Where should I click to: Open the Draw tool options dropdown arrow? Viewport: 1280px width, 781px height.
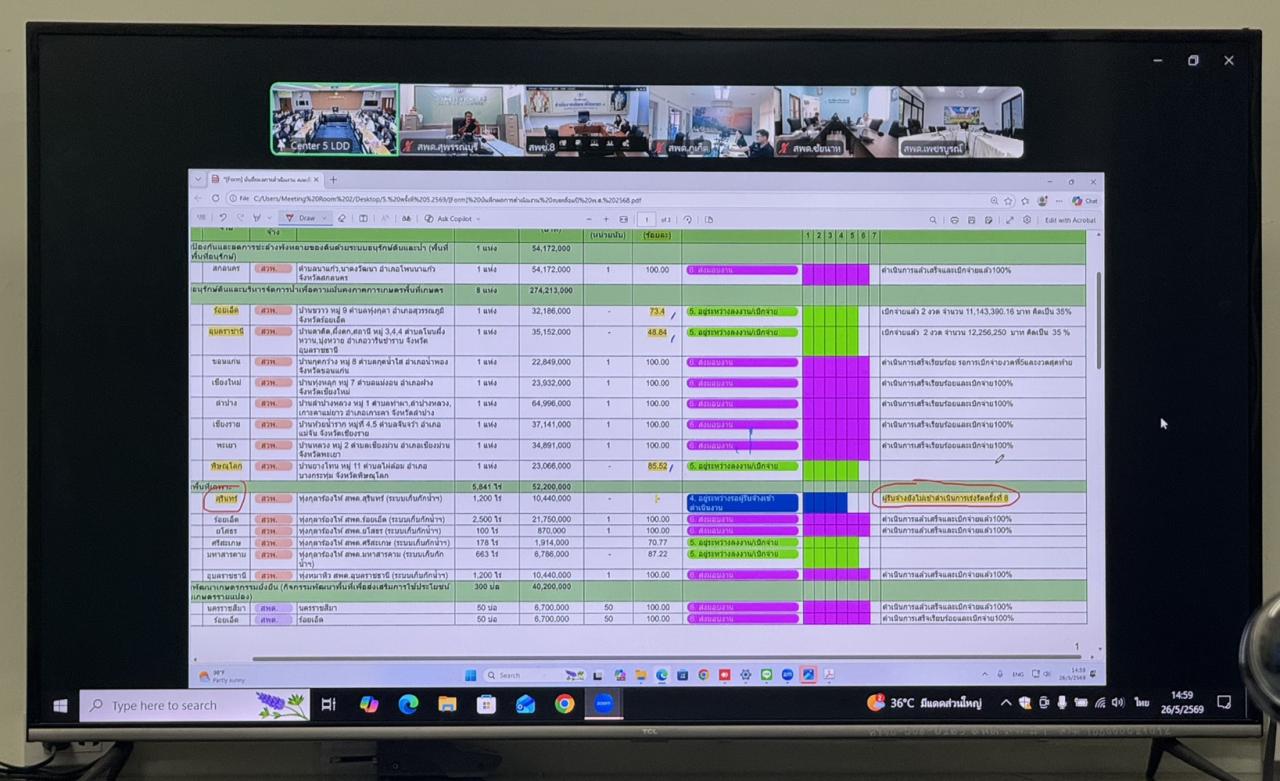324,218
